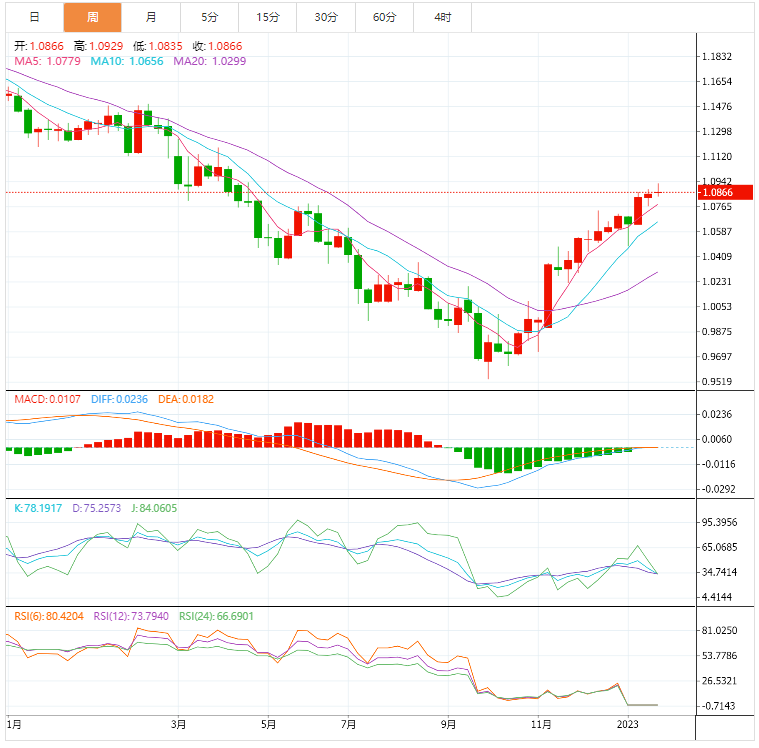This screenshot has height=748, width=759.
Task: Click the RSI(24): 66.6901 label
Action: pyautogui.click(x=216, y=616)
